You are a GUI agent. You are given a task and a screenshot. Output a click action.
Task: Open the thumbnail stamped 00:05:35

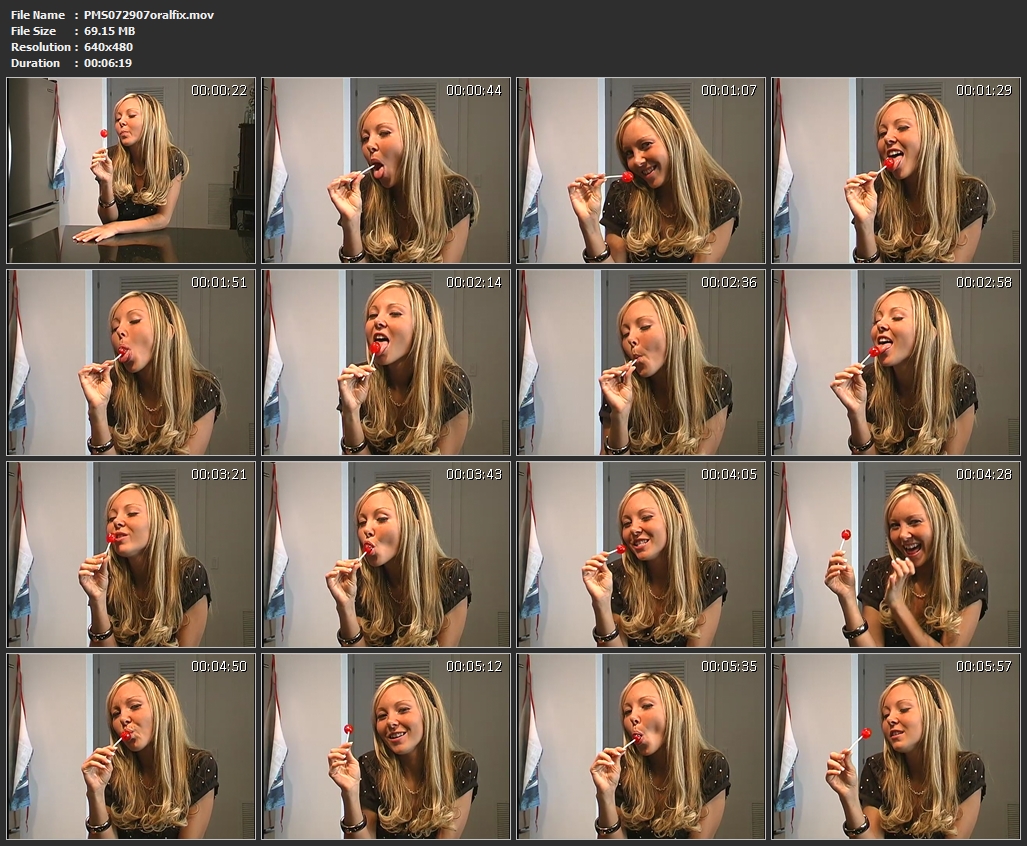pyautogui.click(x=641, y=746)
